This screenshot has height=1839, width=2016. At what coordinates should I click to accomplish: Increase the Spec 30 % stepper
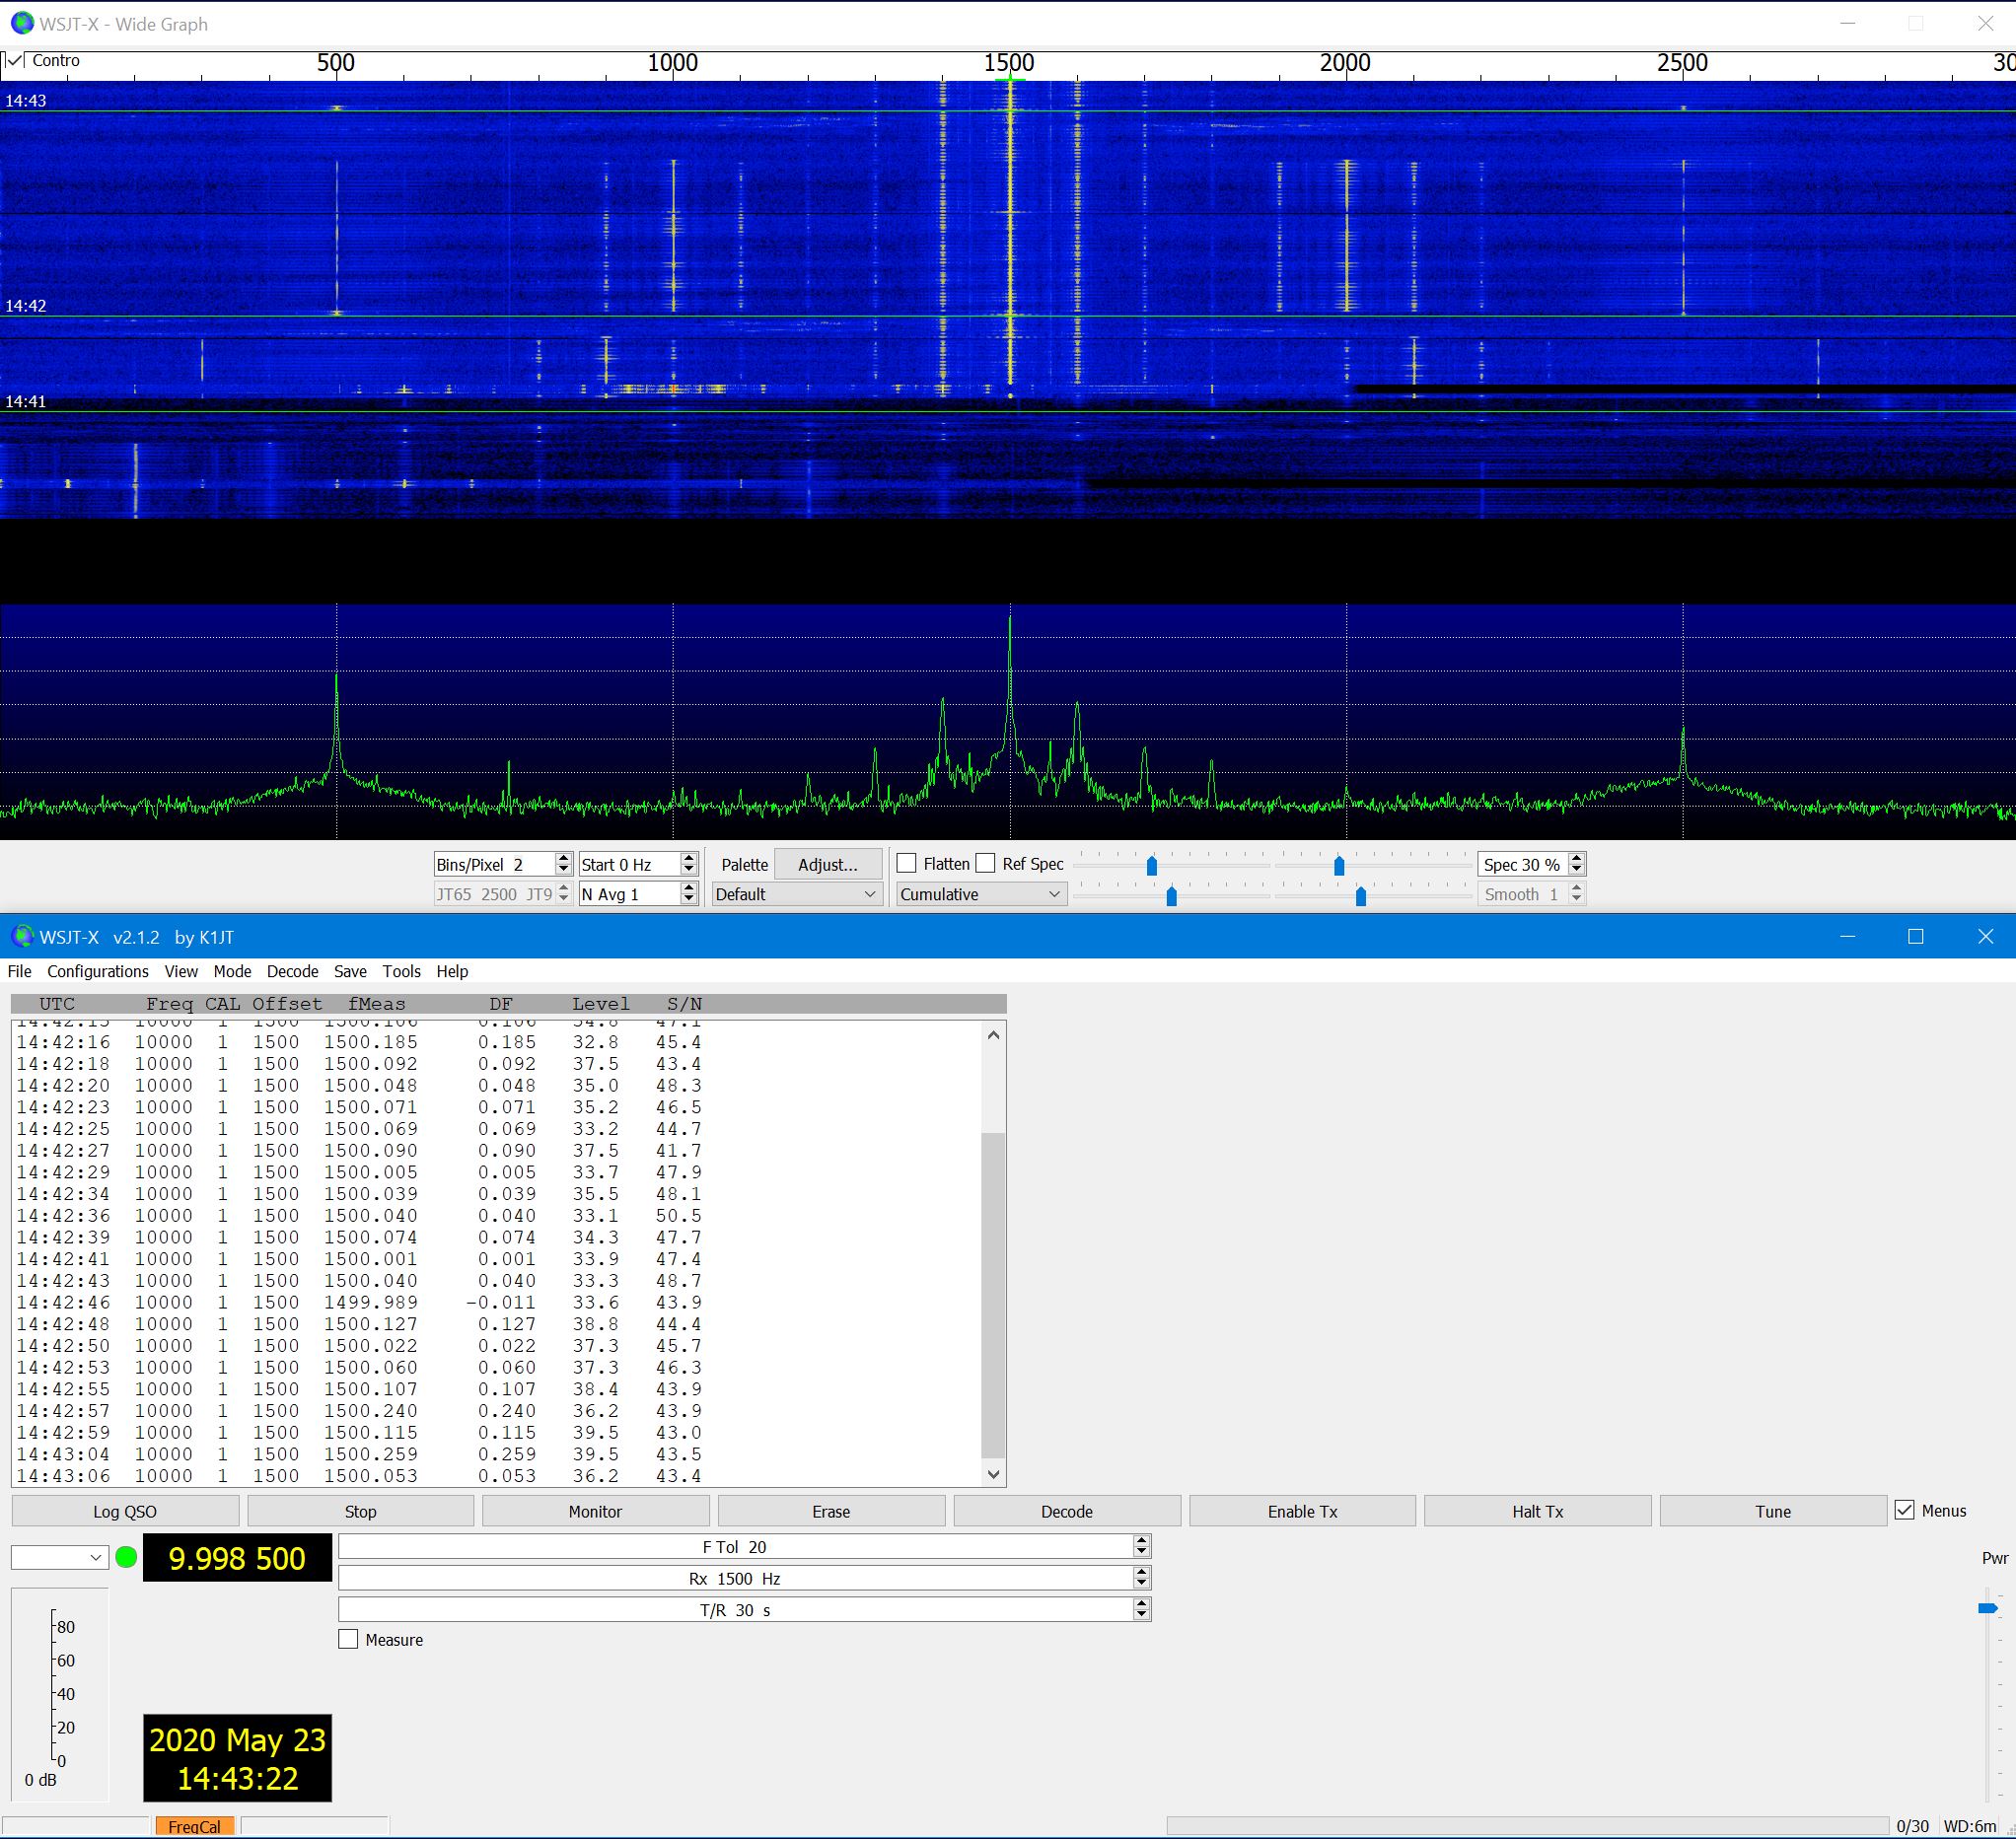coord(1577,858)
